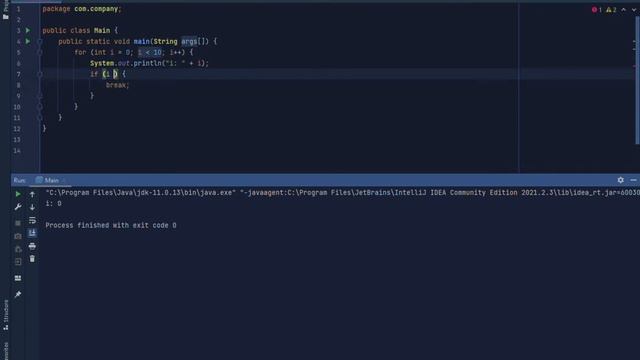
Task: Click 'Process finished with exit code 0'
Action: [x=111, y=225]
